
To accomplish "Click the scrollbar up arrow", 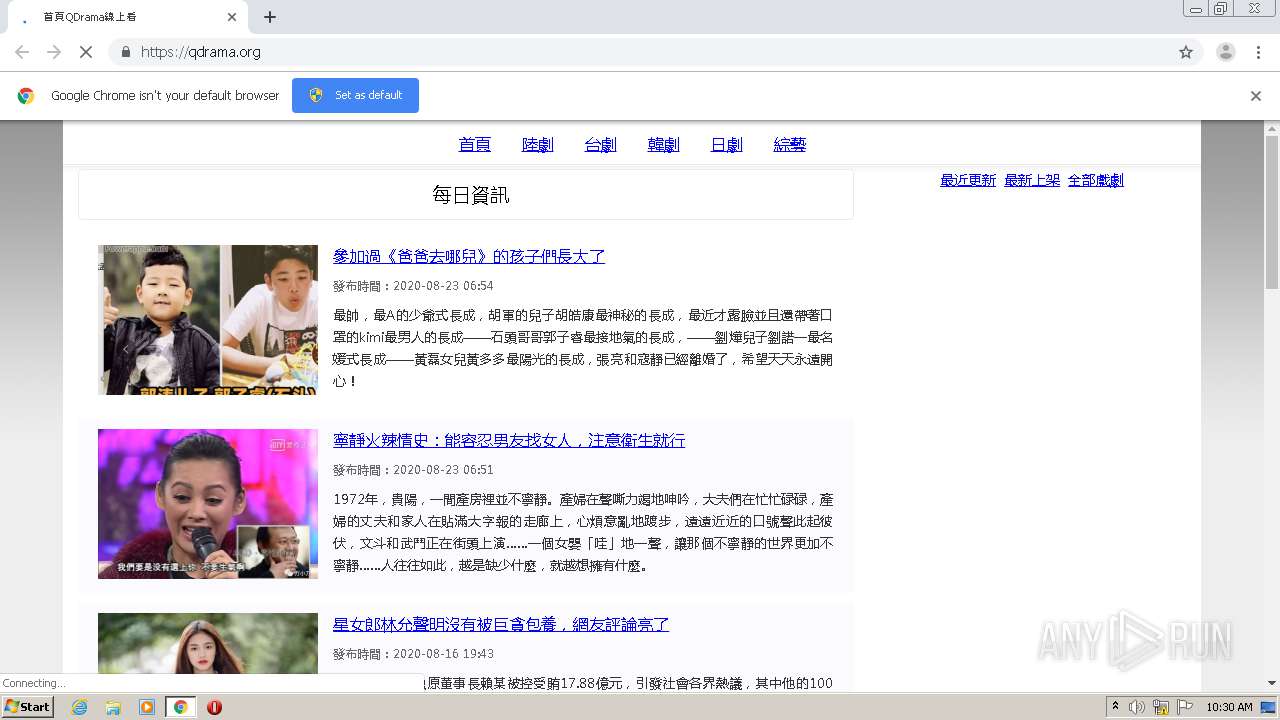I will click(x=1272, y=128).
